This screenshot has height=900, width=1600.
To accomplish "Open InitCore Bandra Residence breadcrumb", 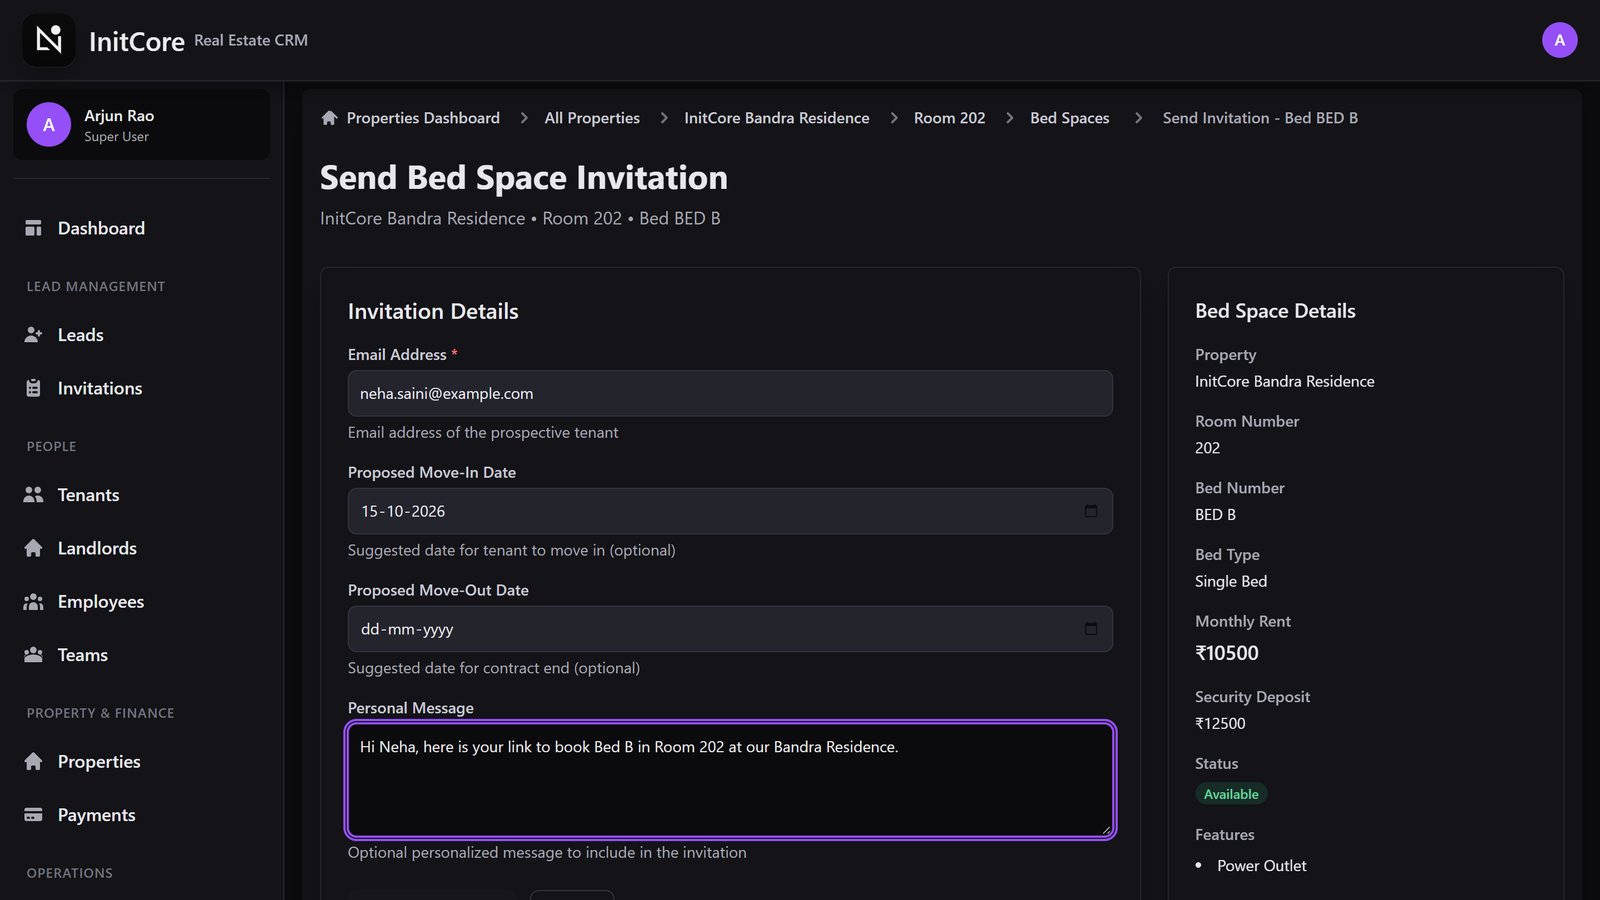I will tap(777, 118).
